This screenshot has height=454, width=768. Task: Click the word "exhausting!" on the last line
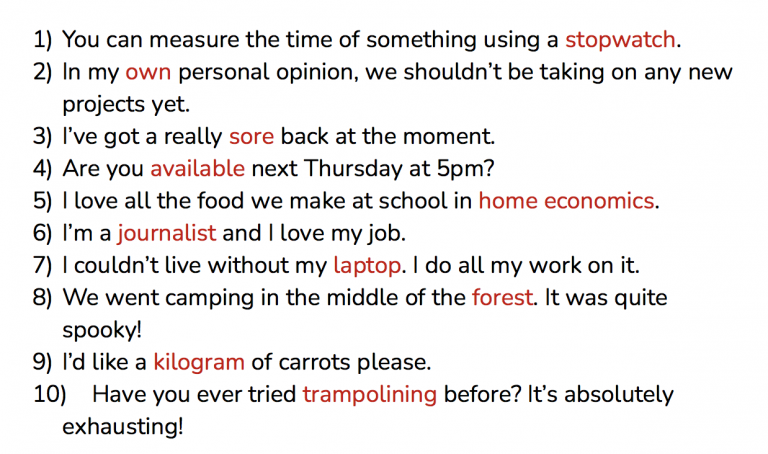(x=122, y=427)
